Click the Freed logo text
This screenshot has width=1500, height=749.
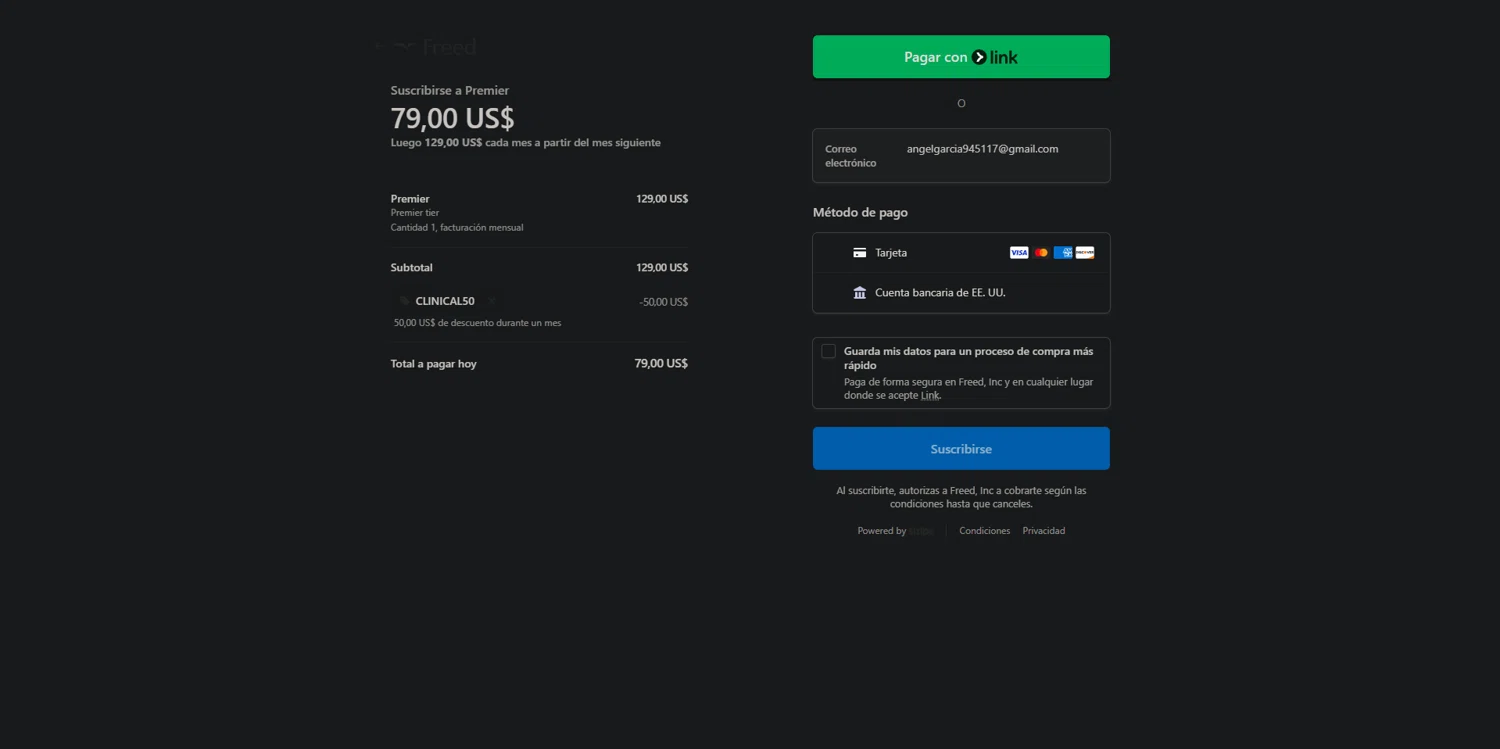click(449, 46)
